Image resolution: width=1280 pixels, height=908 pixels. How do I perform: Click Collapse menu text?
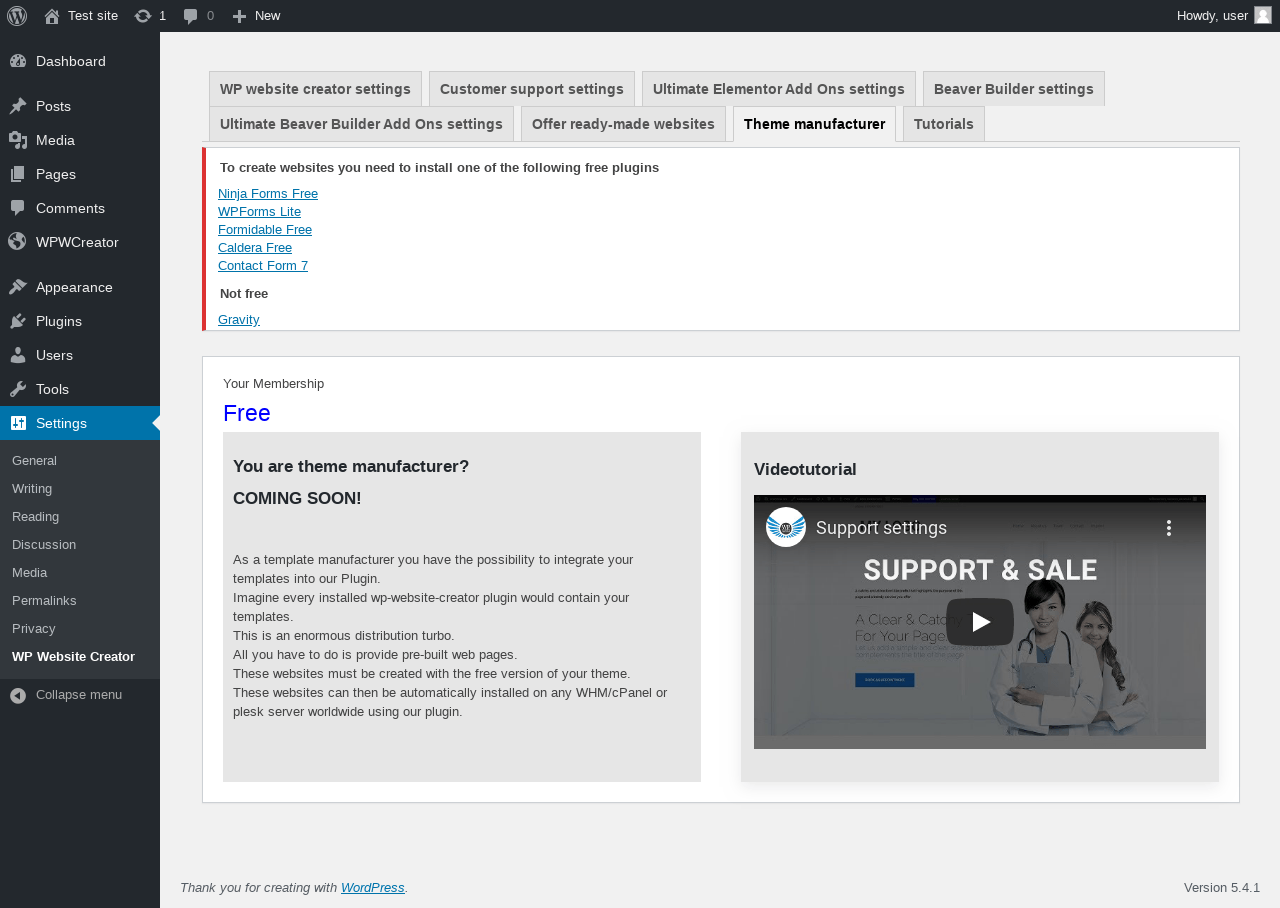79,695
